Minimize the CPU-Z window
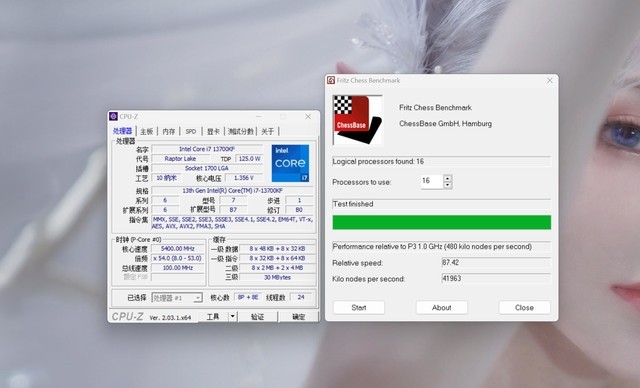This screenshot has width=640, height=388. [x=258, y=117]
